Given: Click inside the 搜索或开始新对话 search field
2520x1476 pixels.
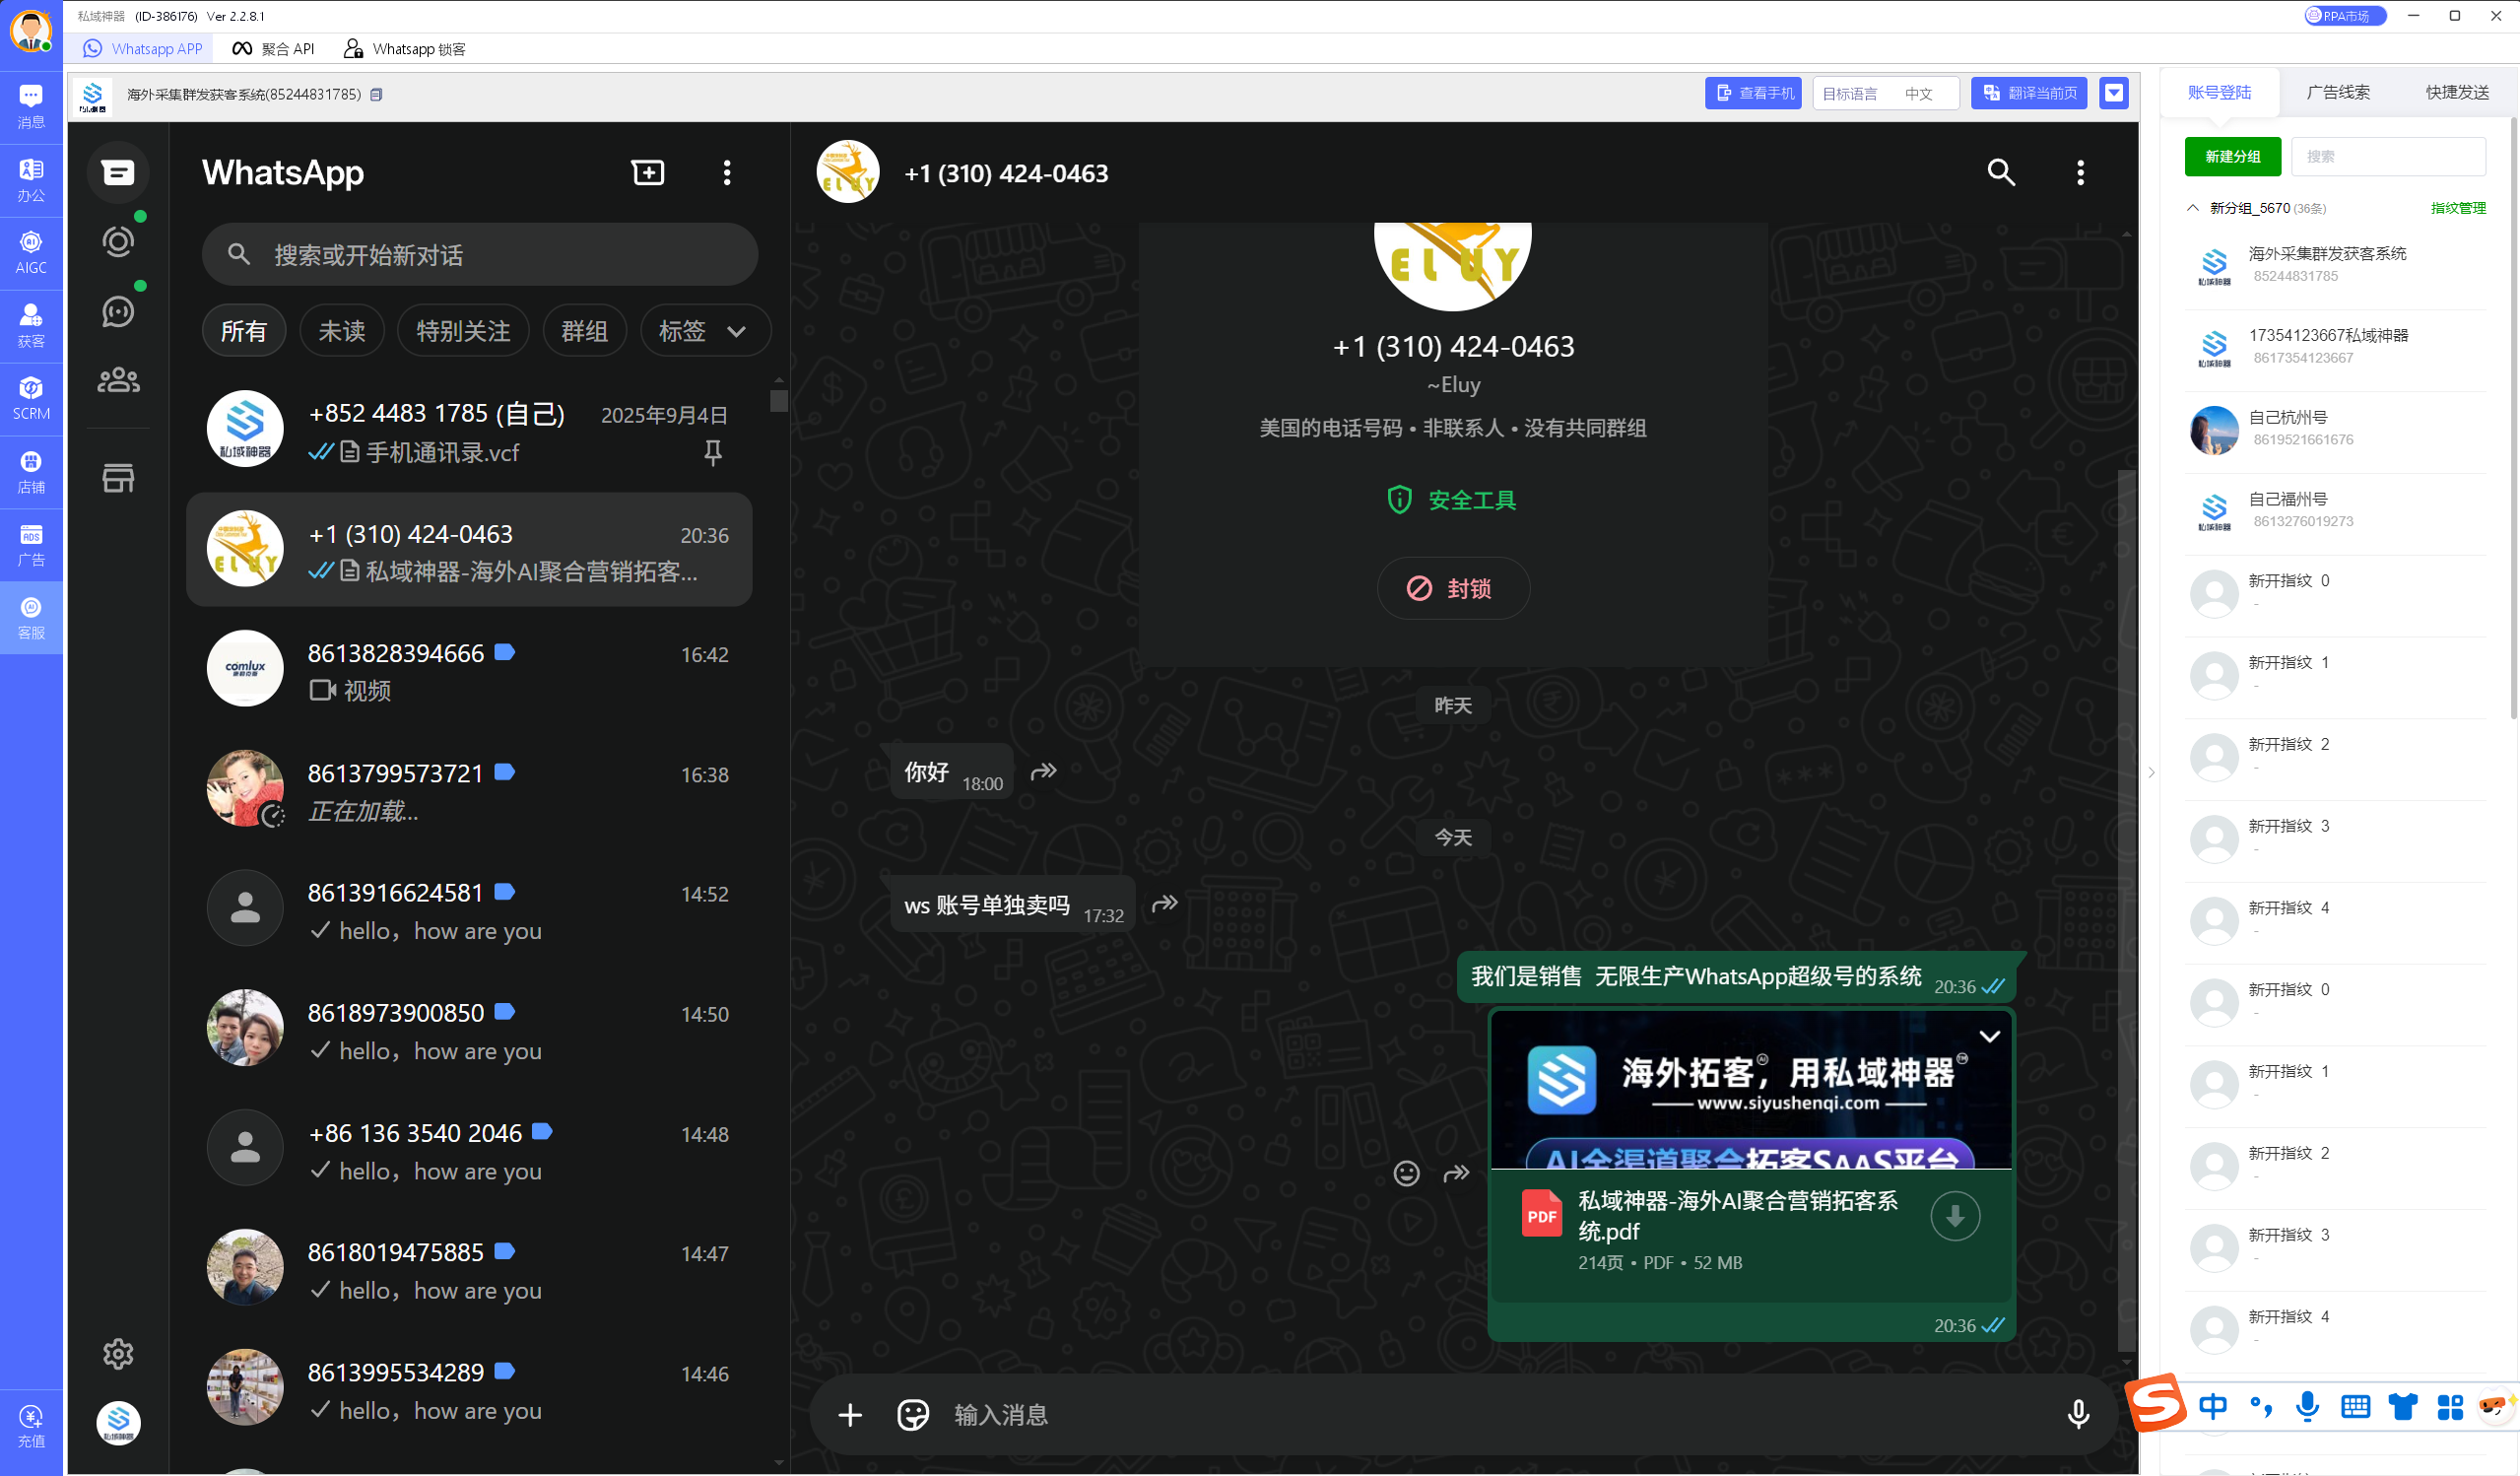Looking at the screenshot, I should pos(480,254).
